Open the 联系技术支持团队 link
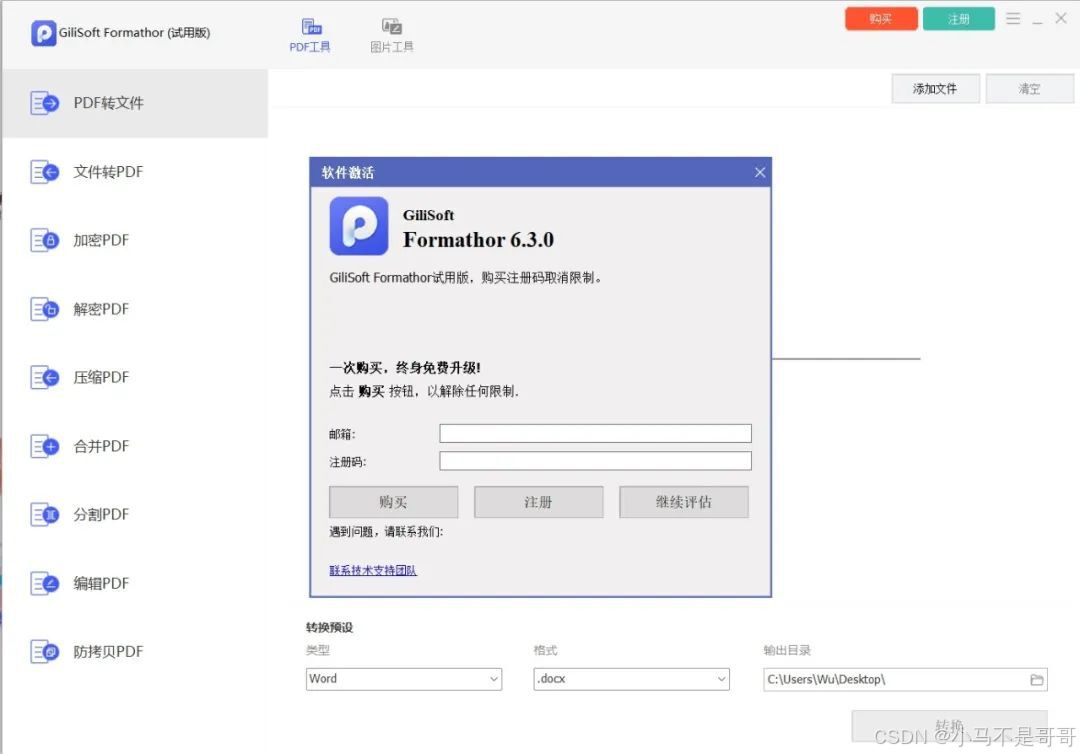The image size is (1080, 754). click(373, 570)
